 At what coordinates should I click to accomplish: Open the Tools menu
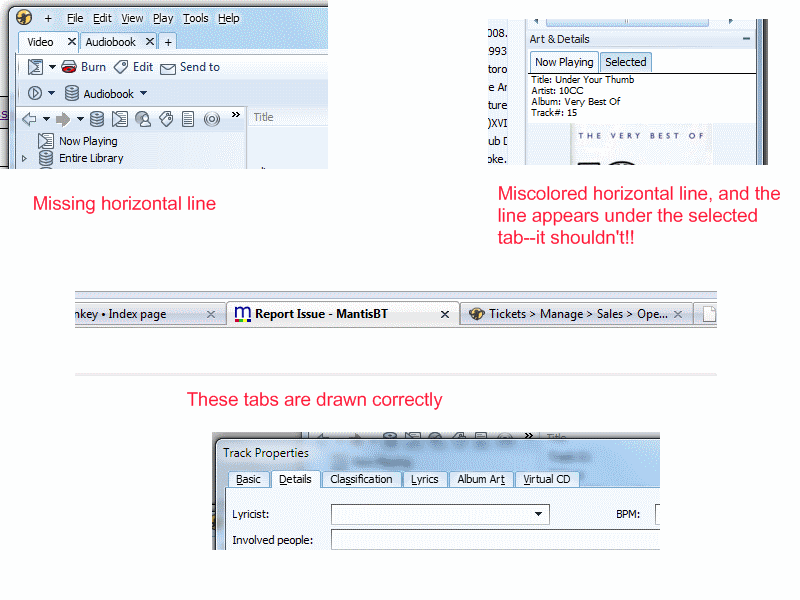[196, 18]
